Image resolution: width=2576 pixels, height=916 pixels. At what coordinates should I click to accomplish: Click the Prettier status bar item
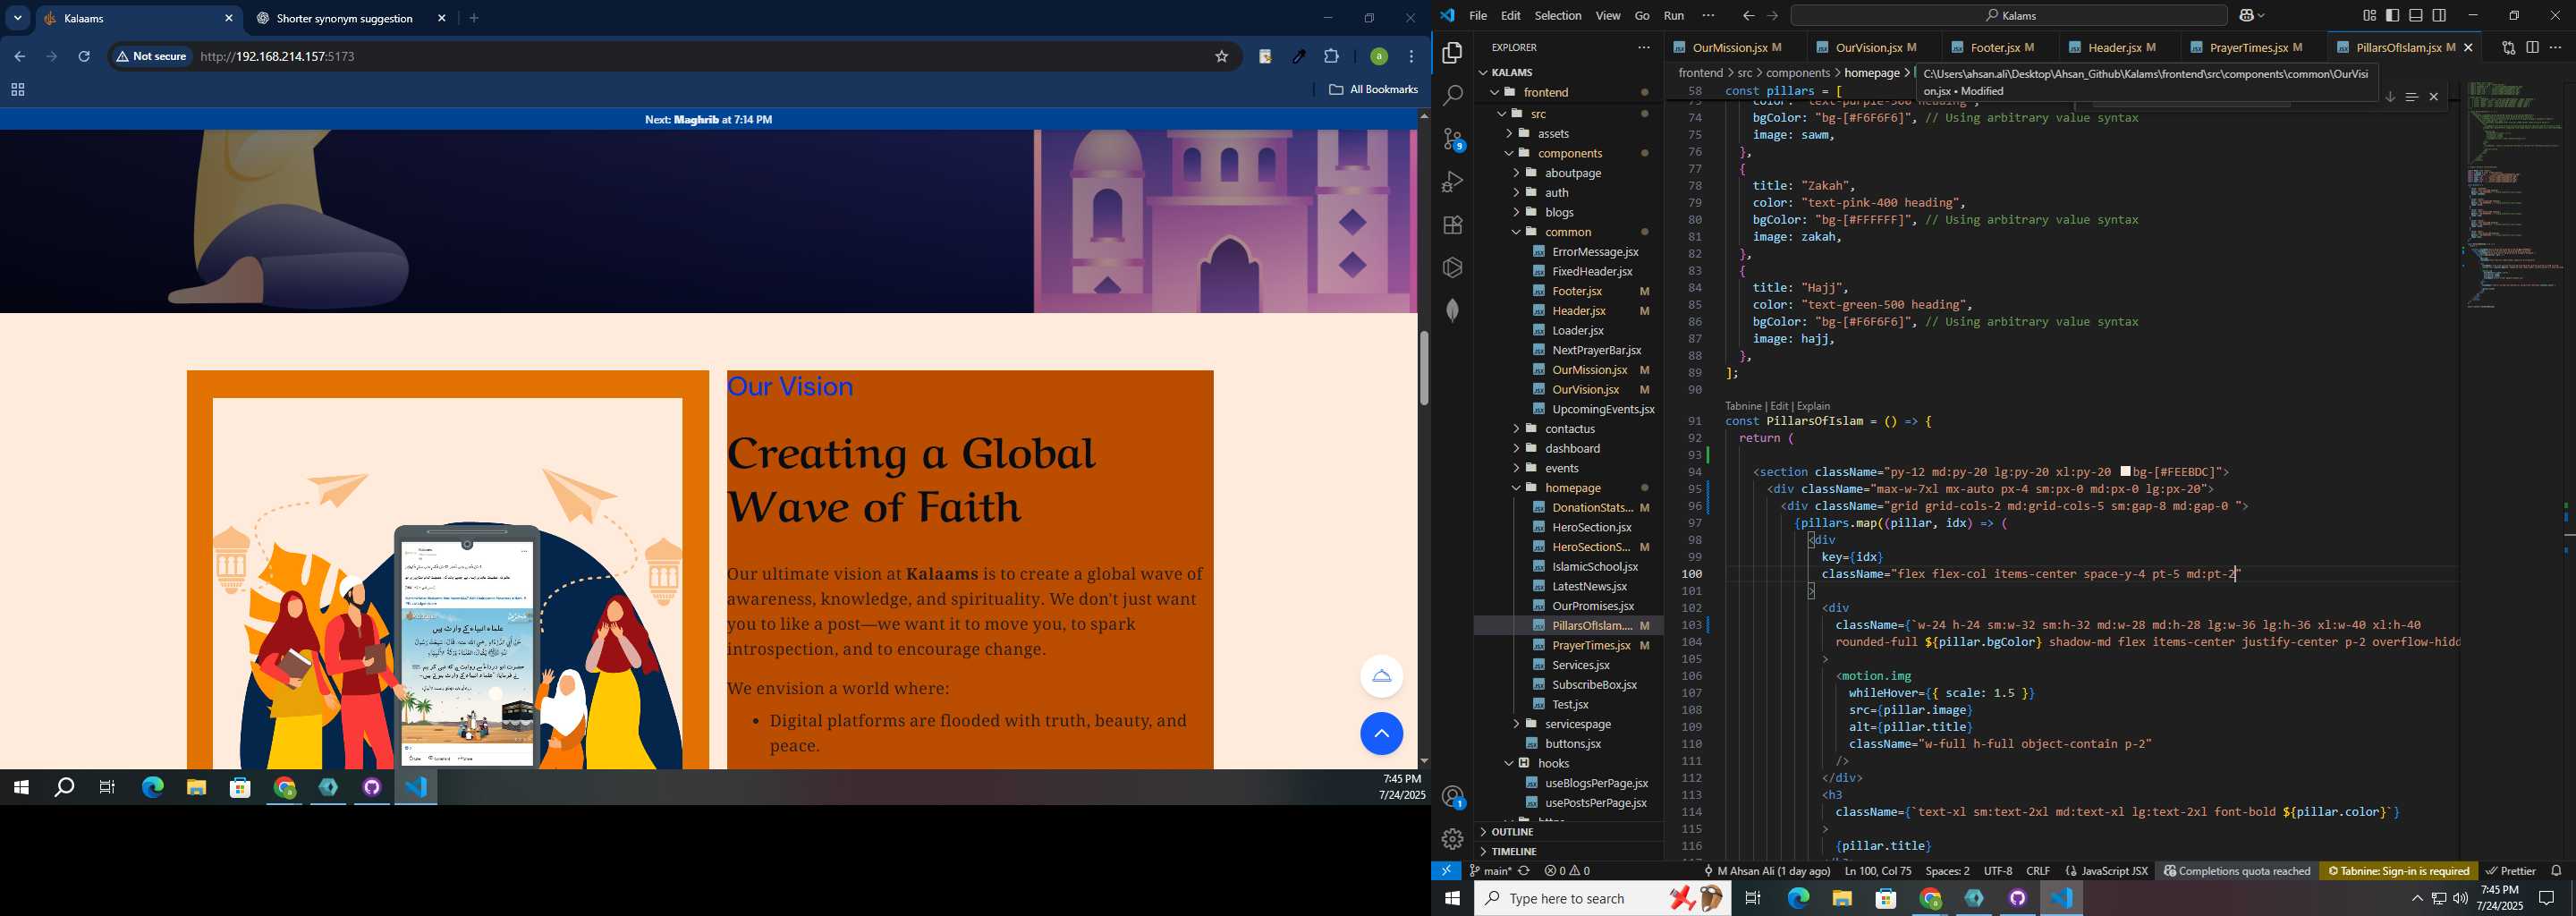coord(2510,871)
